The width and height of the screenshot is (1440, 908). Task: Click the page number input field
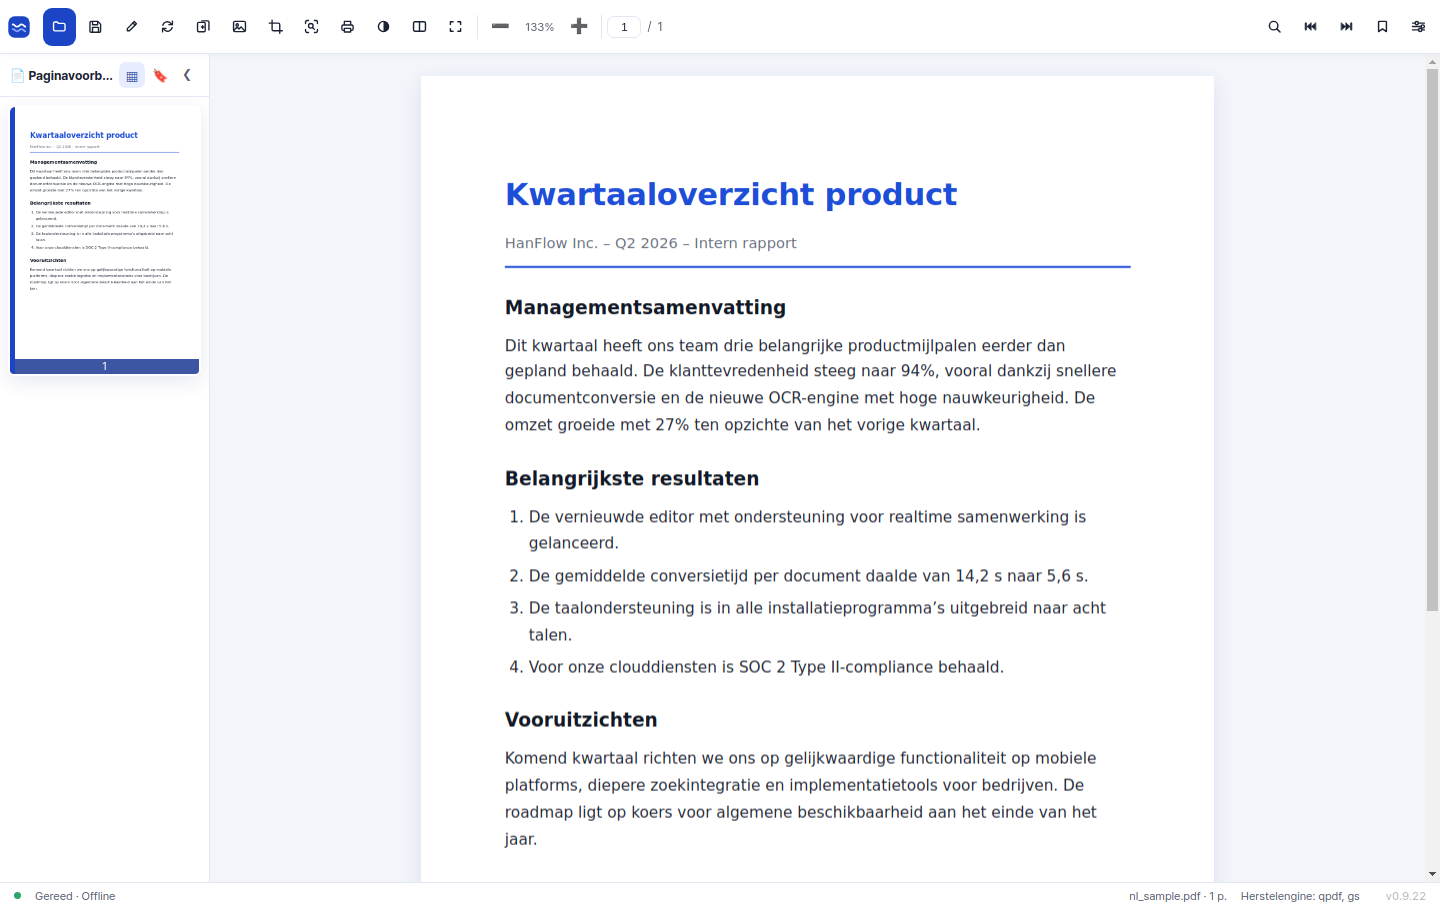pyautogui.click(x=624, y=27)
